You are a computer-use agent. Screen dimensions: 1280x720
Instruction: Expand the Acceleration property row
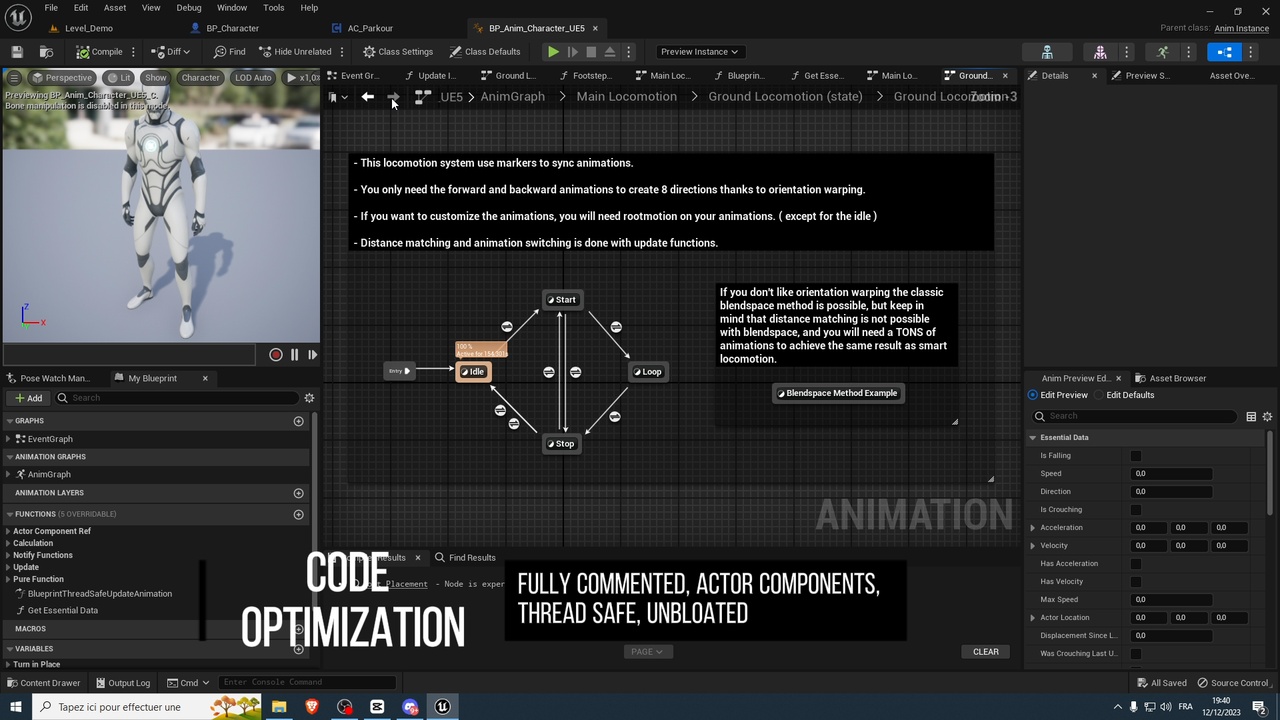coord(1033,528)
